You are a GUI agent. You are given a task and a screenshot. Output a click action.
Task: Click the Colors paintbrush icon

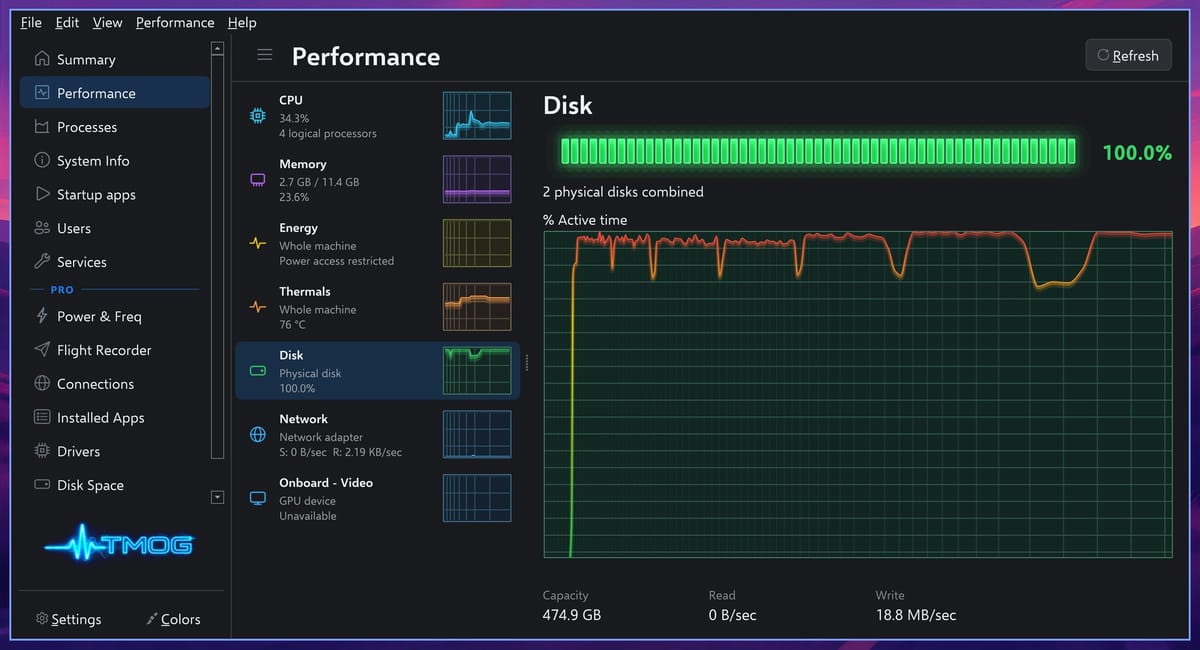[152, 619]
